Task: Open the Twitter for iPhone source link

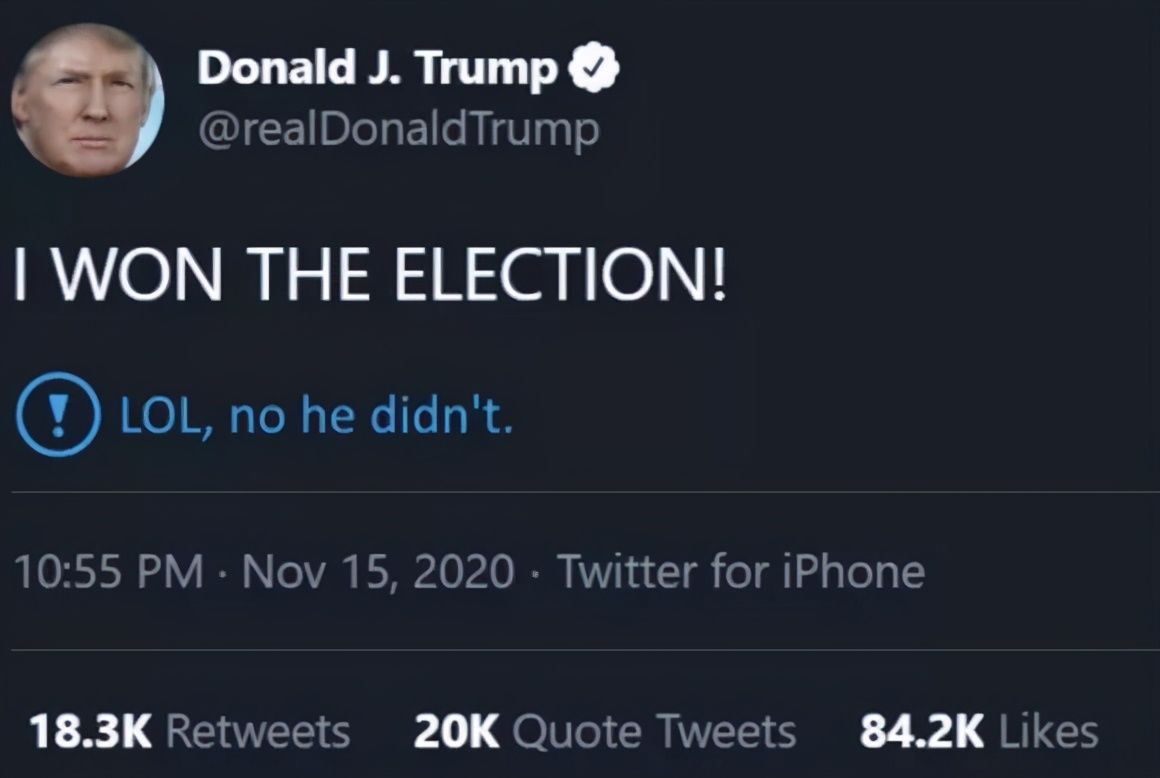Action: 741,572
